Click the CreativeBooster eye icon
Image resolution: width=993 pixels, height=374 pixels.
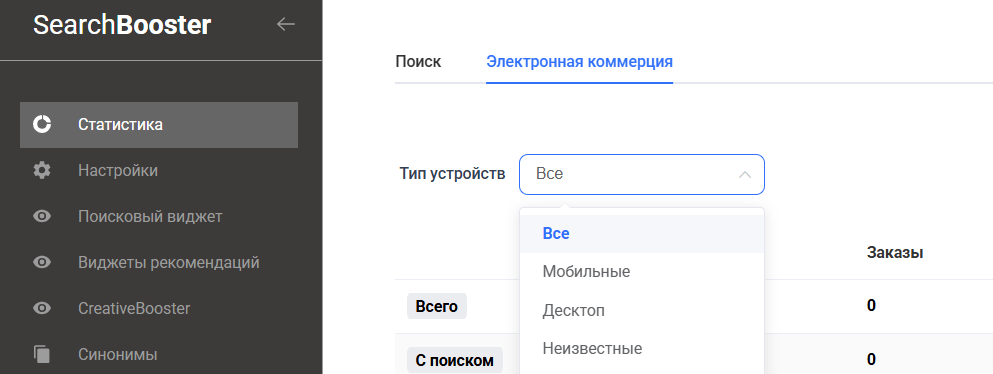click(42, 309)
